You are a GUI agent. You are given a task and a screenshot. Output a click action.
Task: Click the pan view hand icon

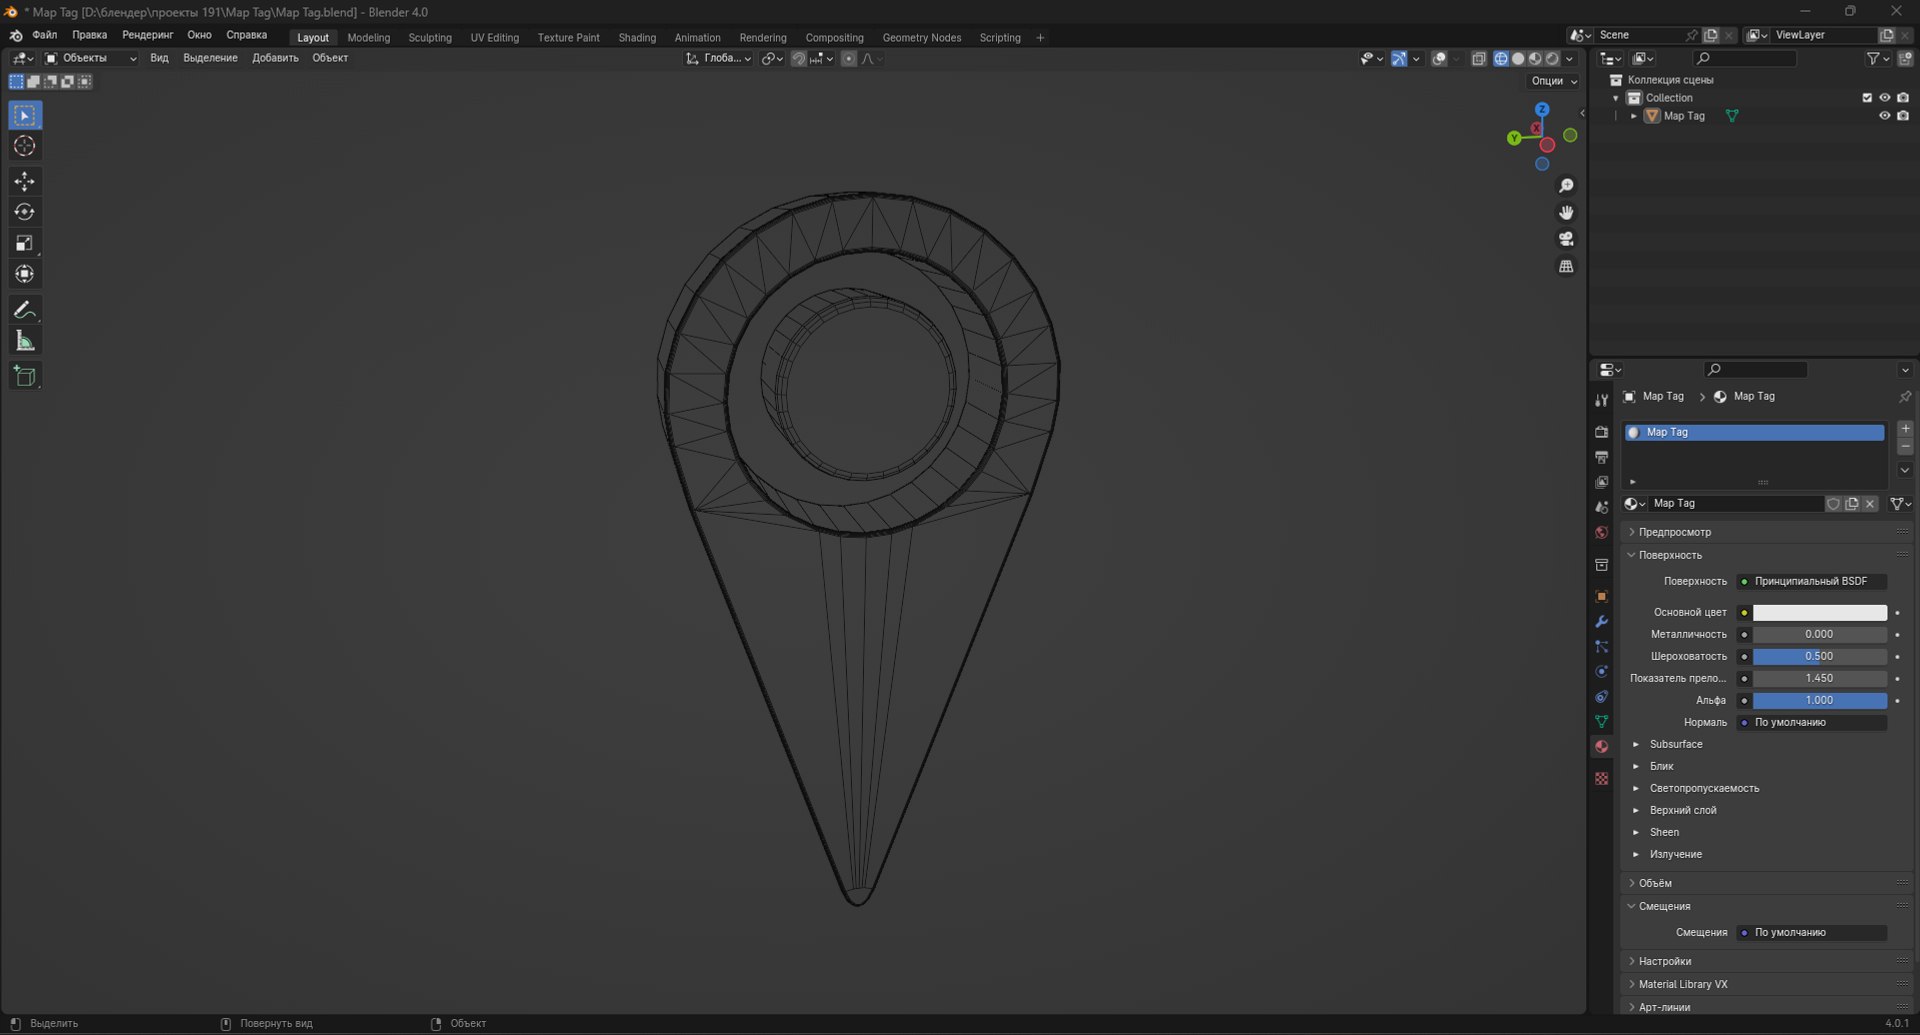pyautogui.click(x=1566, y=213)
